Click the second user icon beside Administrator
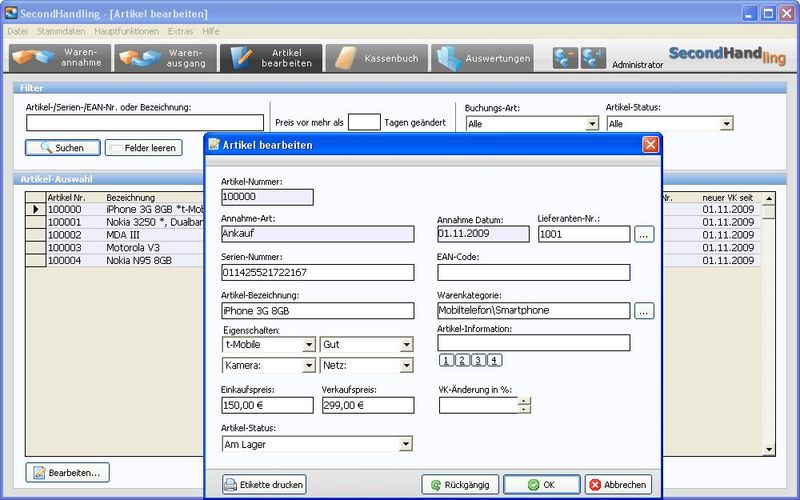 [x=593, y=58]
